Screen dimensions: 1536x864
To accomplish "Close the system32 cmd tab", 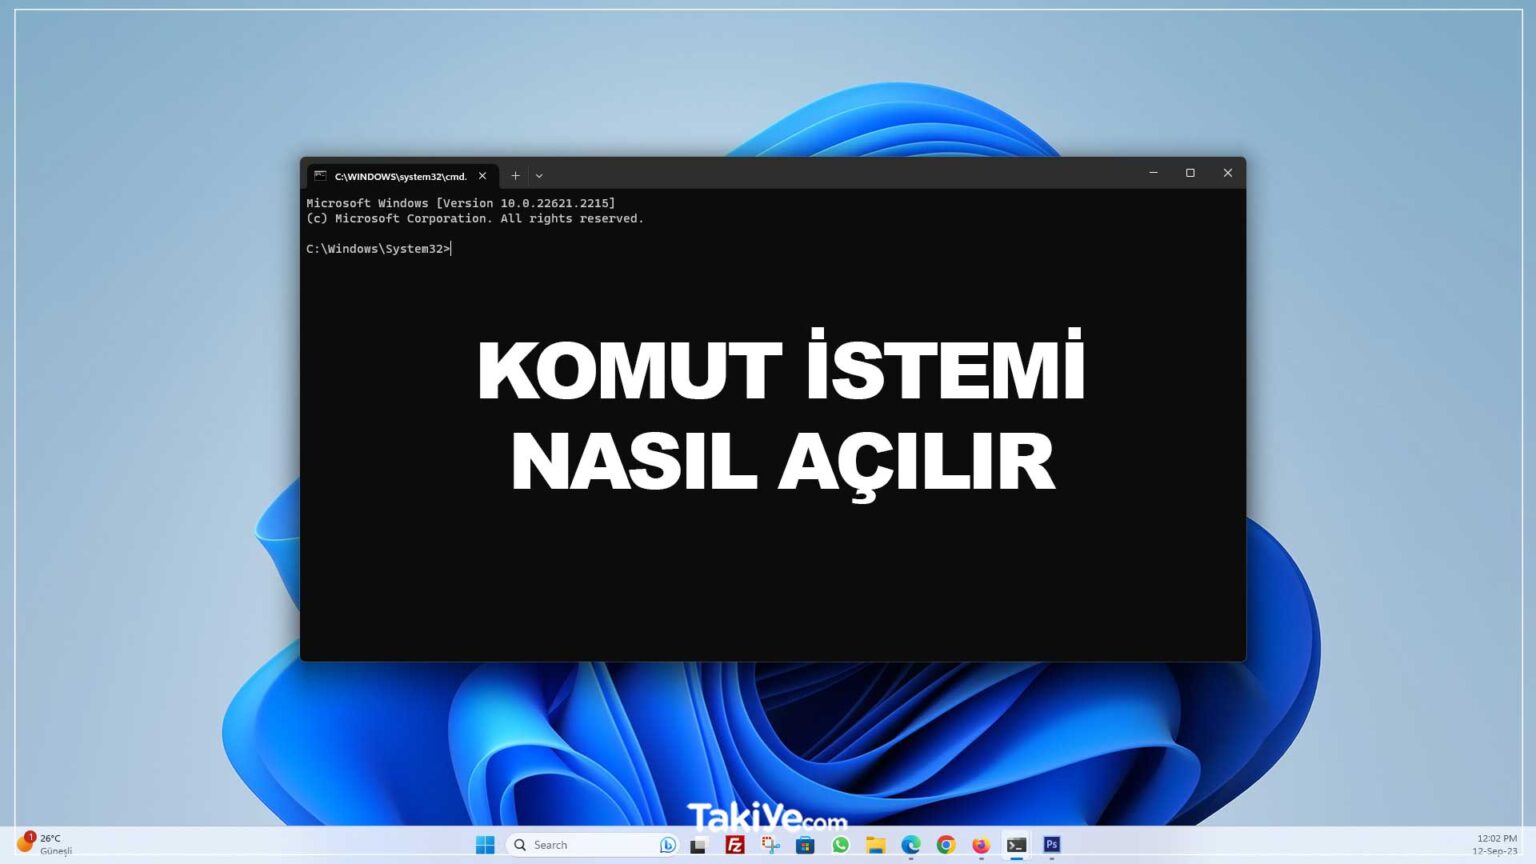I will click(x=483, y=176).
